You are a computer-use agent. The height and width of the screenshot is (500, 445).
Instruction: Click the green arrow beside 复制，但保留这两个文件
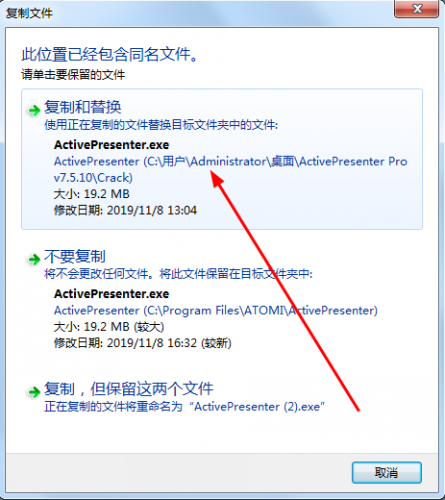(x=34, y=392)
